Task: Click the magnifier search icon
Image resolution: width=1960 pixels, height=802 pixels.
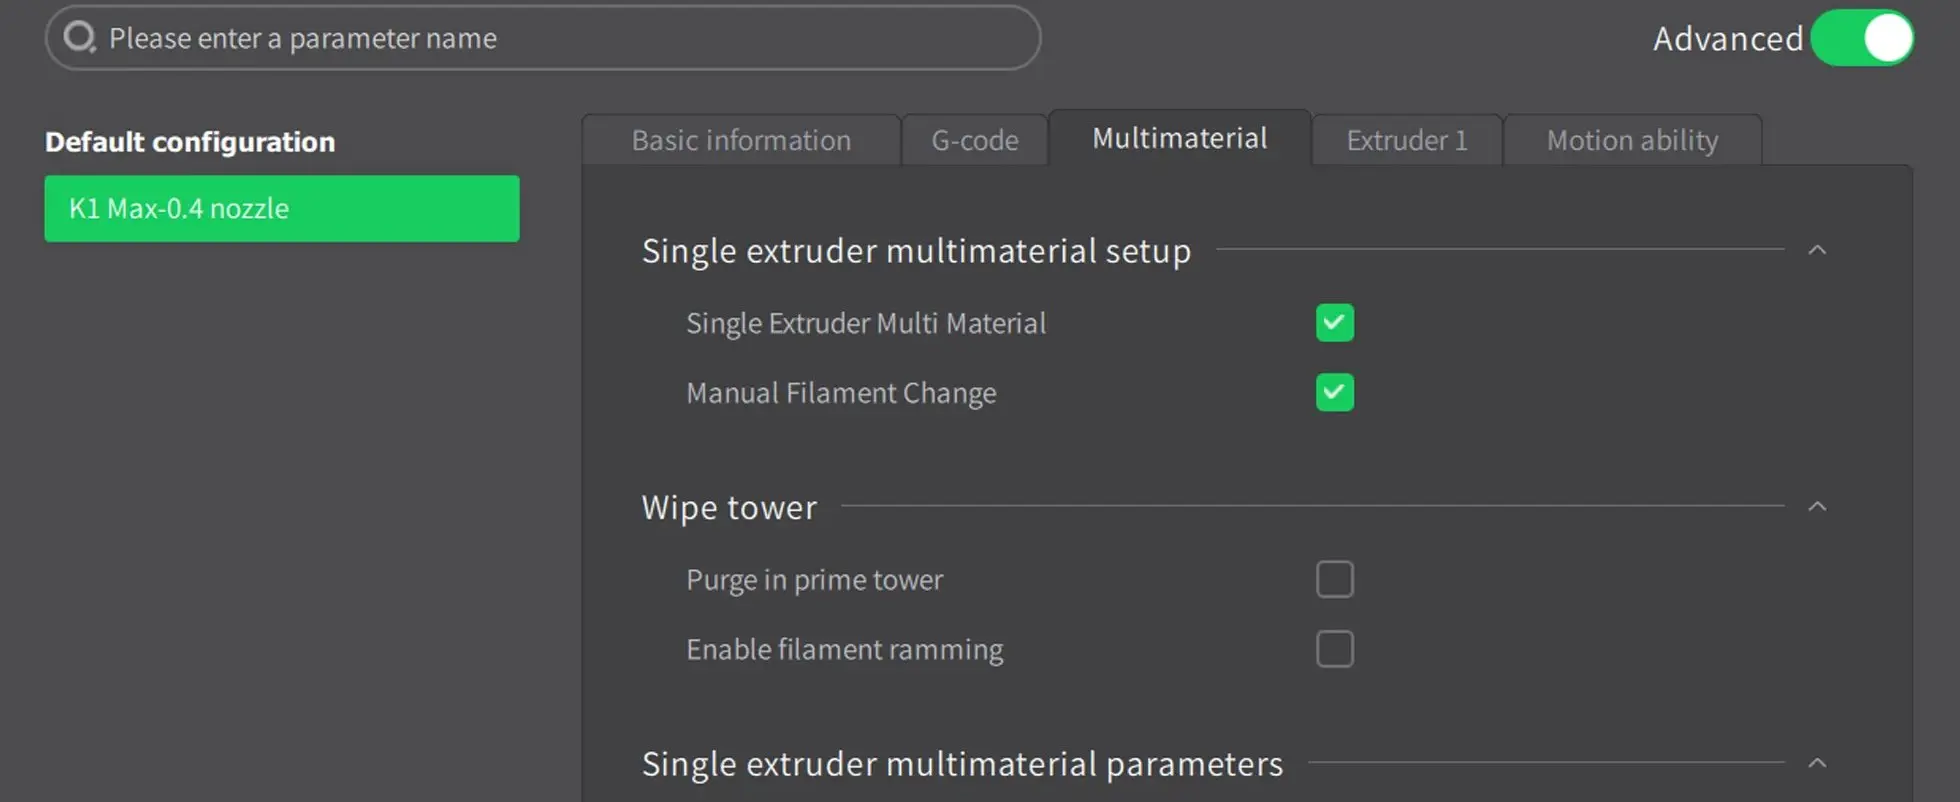Action: click(79, 38)
